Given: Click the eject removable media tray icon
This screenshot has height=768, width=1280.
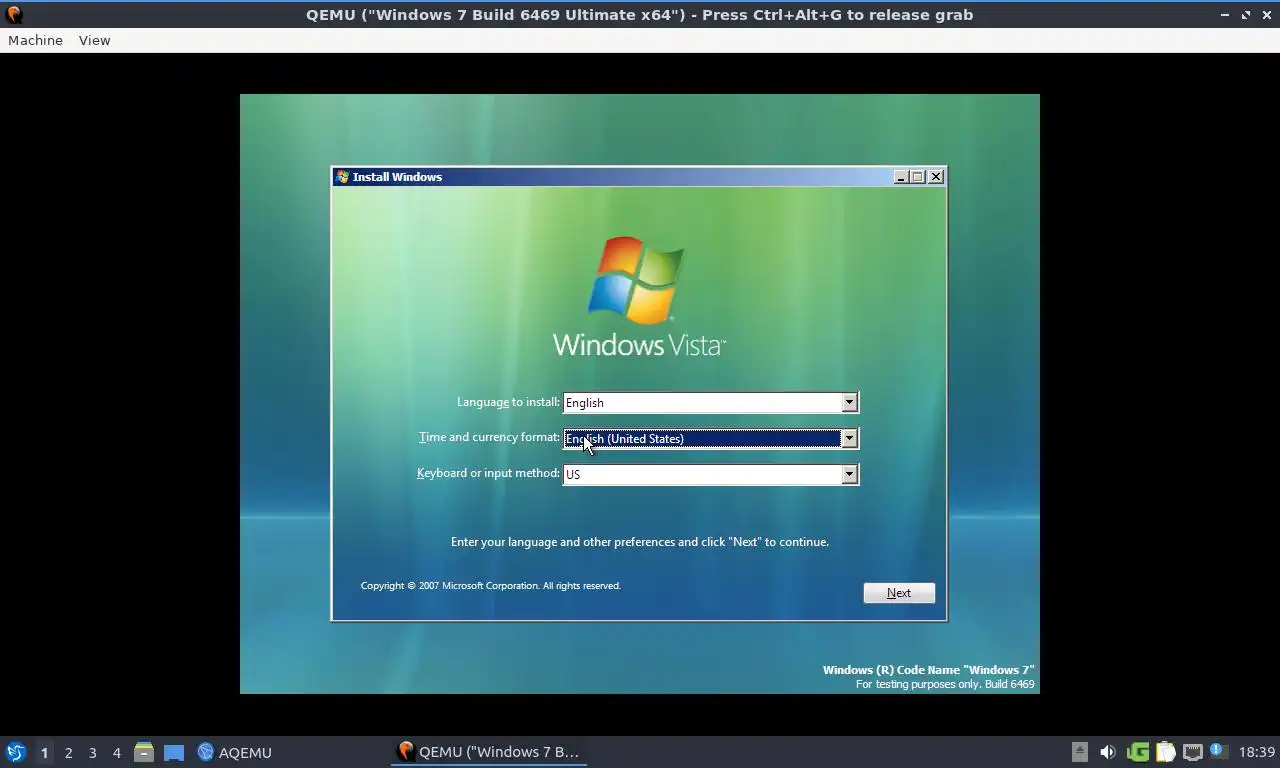Looking at the screenshot, I should (x=1080, y=752).
